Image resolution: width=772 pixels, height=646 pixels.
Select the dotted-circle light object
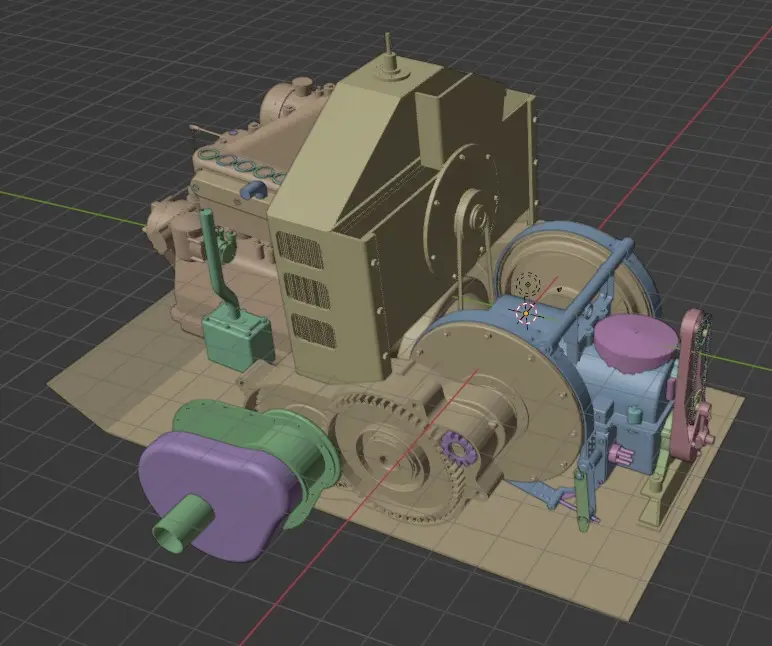528,284
